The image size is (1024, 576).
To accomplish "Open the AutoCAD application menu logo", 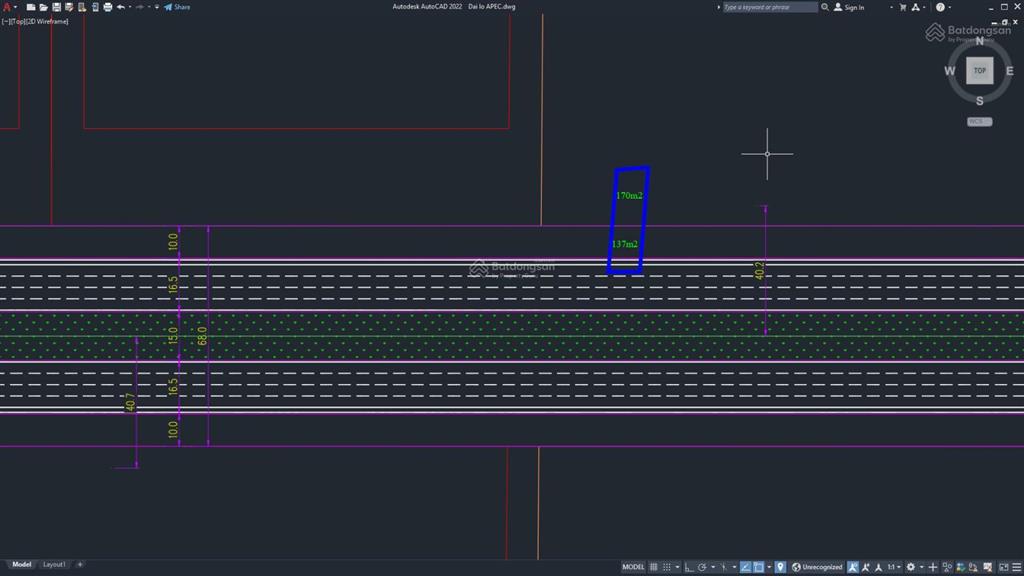I will 8,7.
